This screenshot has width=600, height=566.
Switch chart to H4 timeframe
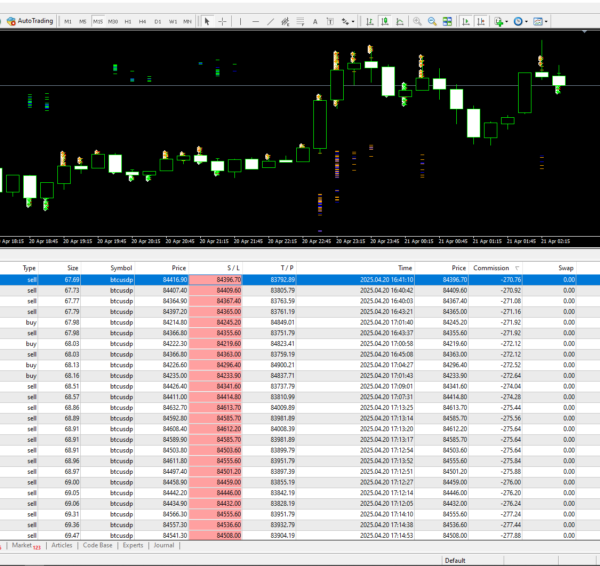pyautogui.click(x=143, y=20)
